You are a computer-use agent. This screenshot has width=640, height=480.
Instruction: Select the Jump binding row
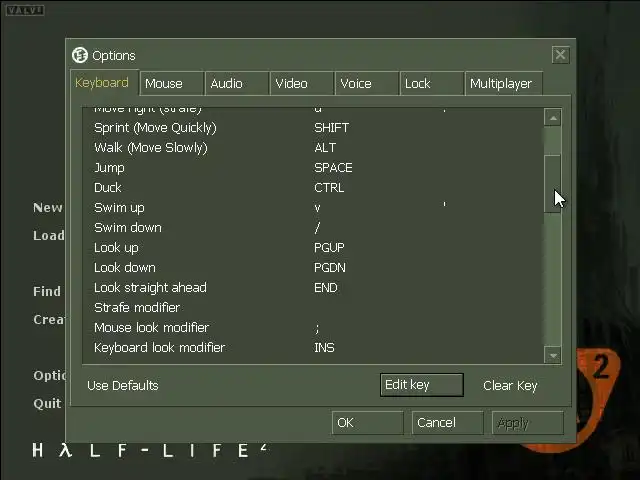[313, 168]
